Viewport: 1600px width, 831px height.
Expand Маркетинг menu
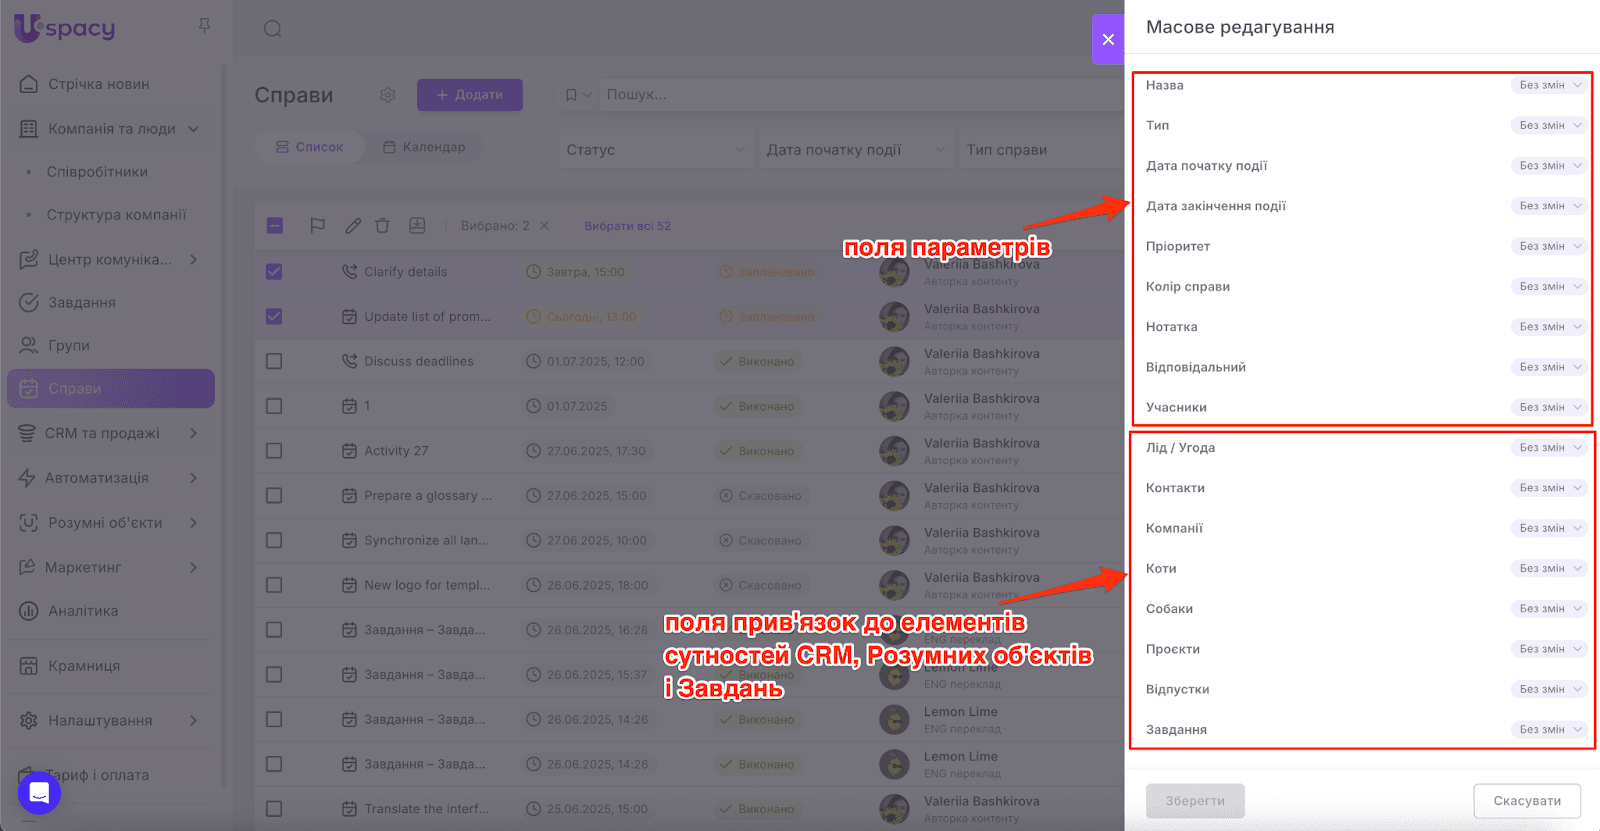pos(194,567)
